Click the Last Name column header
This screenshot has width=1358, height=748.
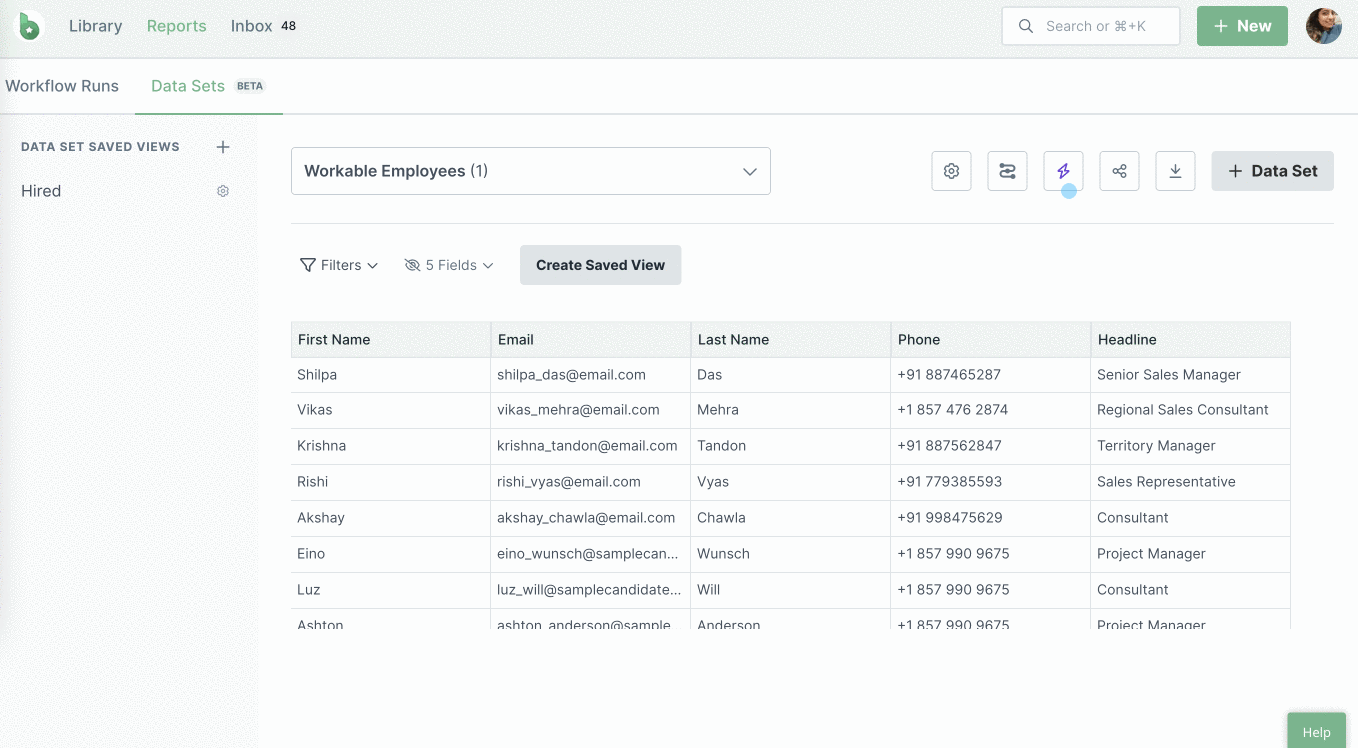coord(791,340)
